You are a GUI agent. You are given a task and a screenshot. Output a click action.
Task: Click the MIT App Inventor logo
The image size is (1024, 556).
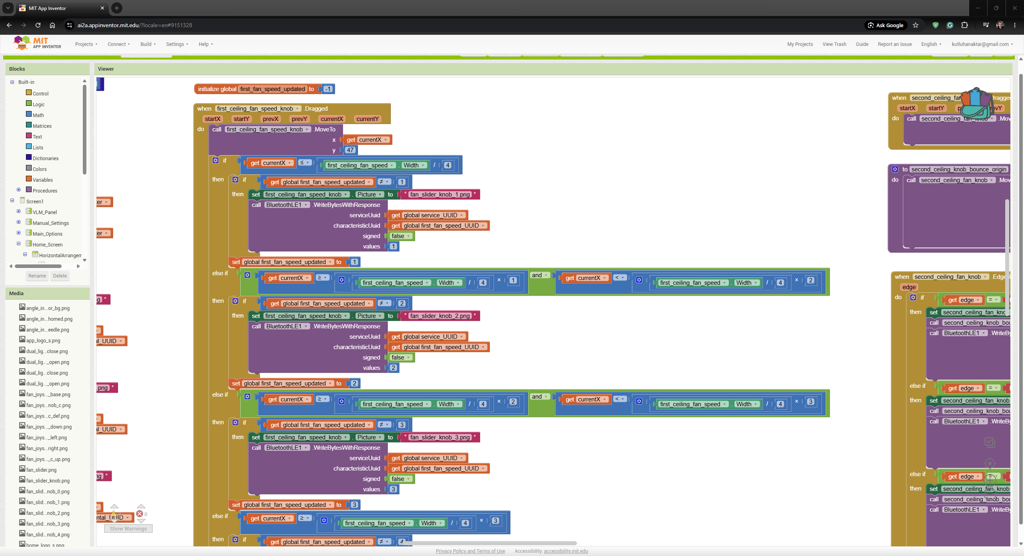coord(37,43)
